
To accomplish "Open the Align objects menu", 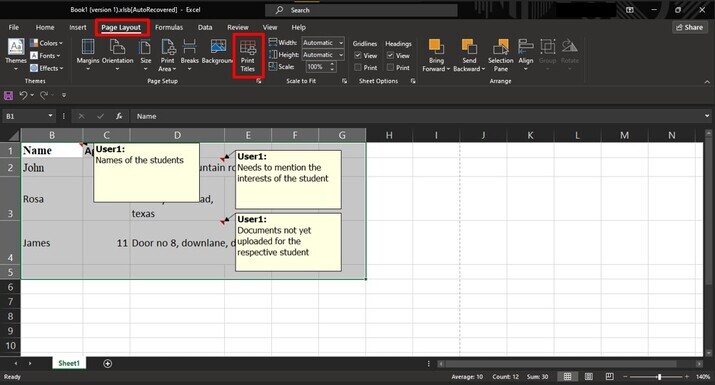I will (x=526, y=55).
